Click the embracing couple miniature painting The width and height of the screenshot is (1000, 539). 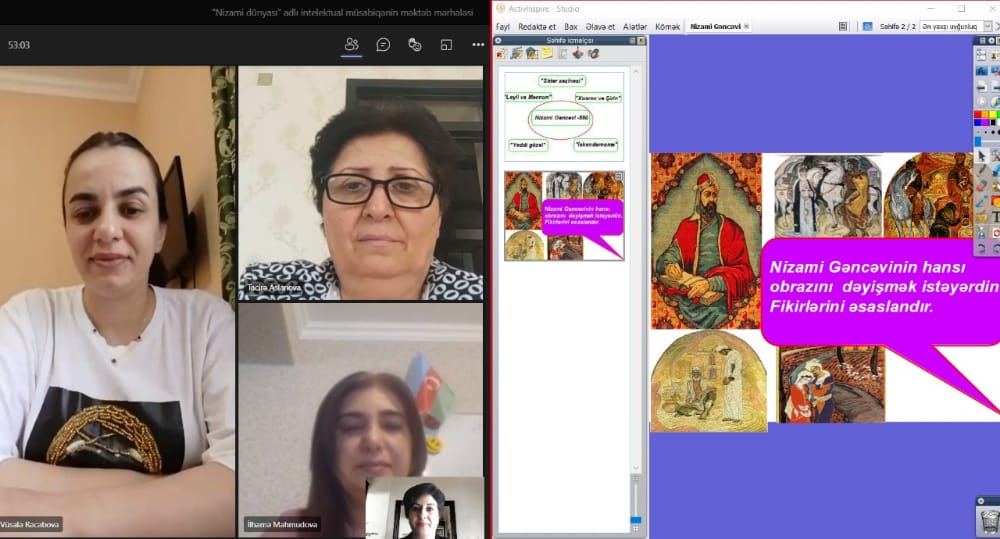tap(831, 384)
